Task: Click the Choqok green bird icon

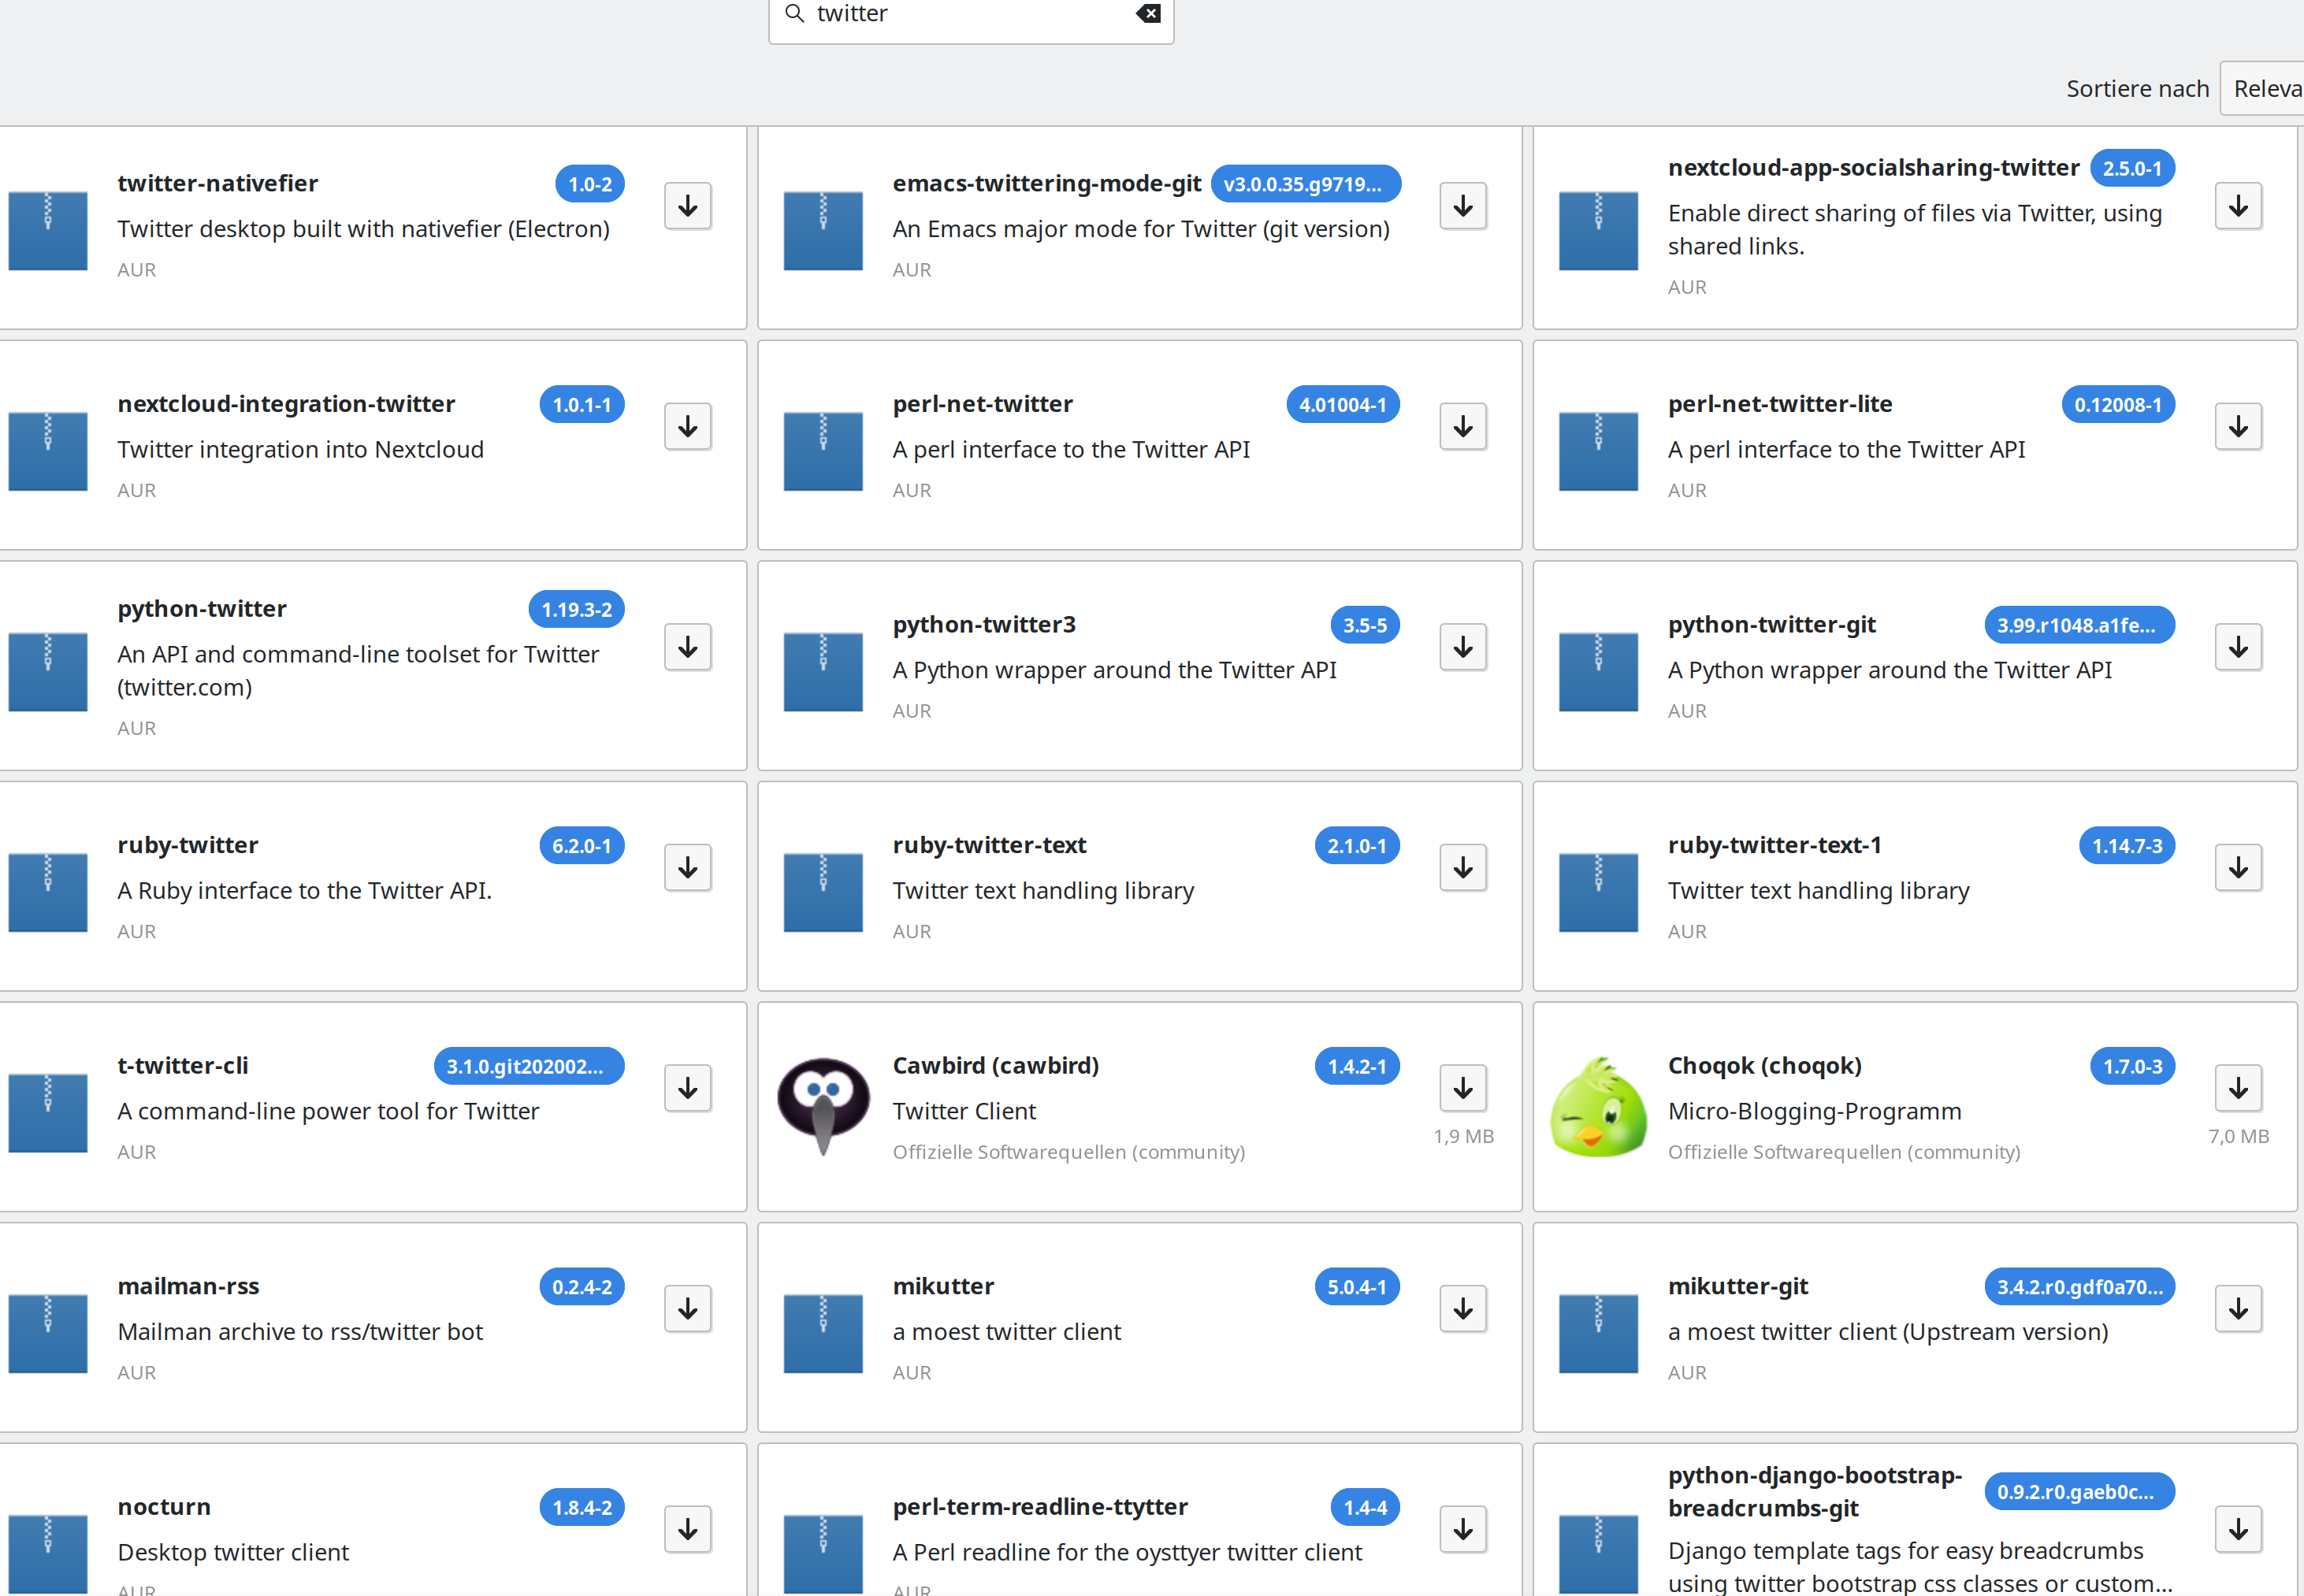Action: pos(1598,1107)
